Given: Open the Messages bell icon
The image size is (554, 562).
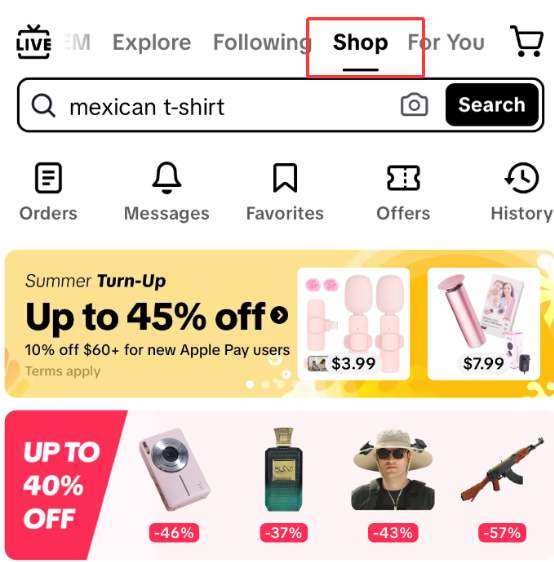Looking at the screenshot, I should coord(167,178).
